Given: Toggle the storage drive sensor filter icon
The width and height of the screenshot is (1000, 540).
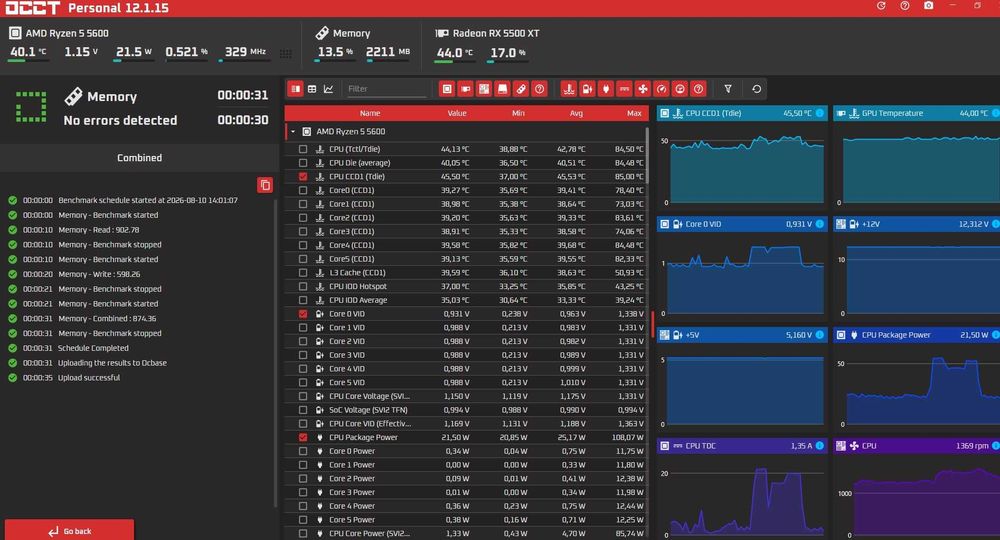Looking at the screenshot, I should tap(503, 89).
